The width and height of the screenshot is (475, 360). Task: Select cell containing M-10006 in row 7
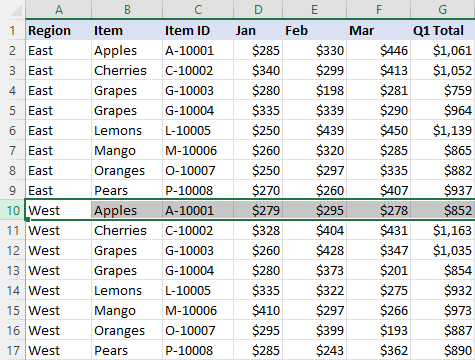click(198, 150)
